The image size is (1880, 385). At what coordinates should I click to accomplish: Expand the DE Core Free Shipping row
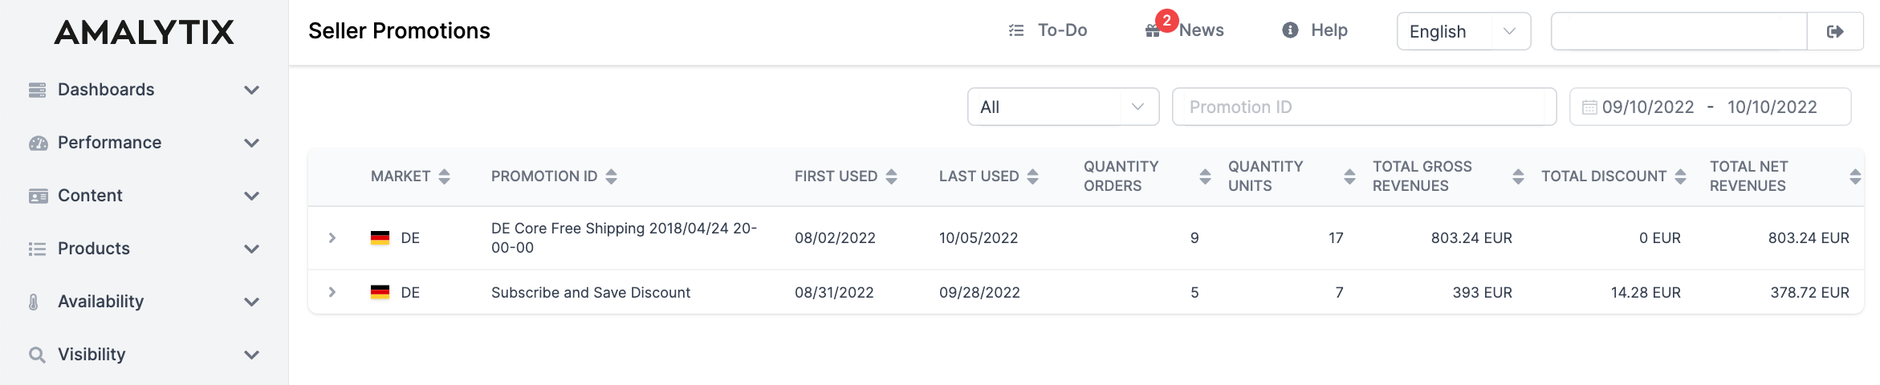tap(332, 238)
